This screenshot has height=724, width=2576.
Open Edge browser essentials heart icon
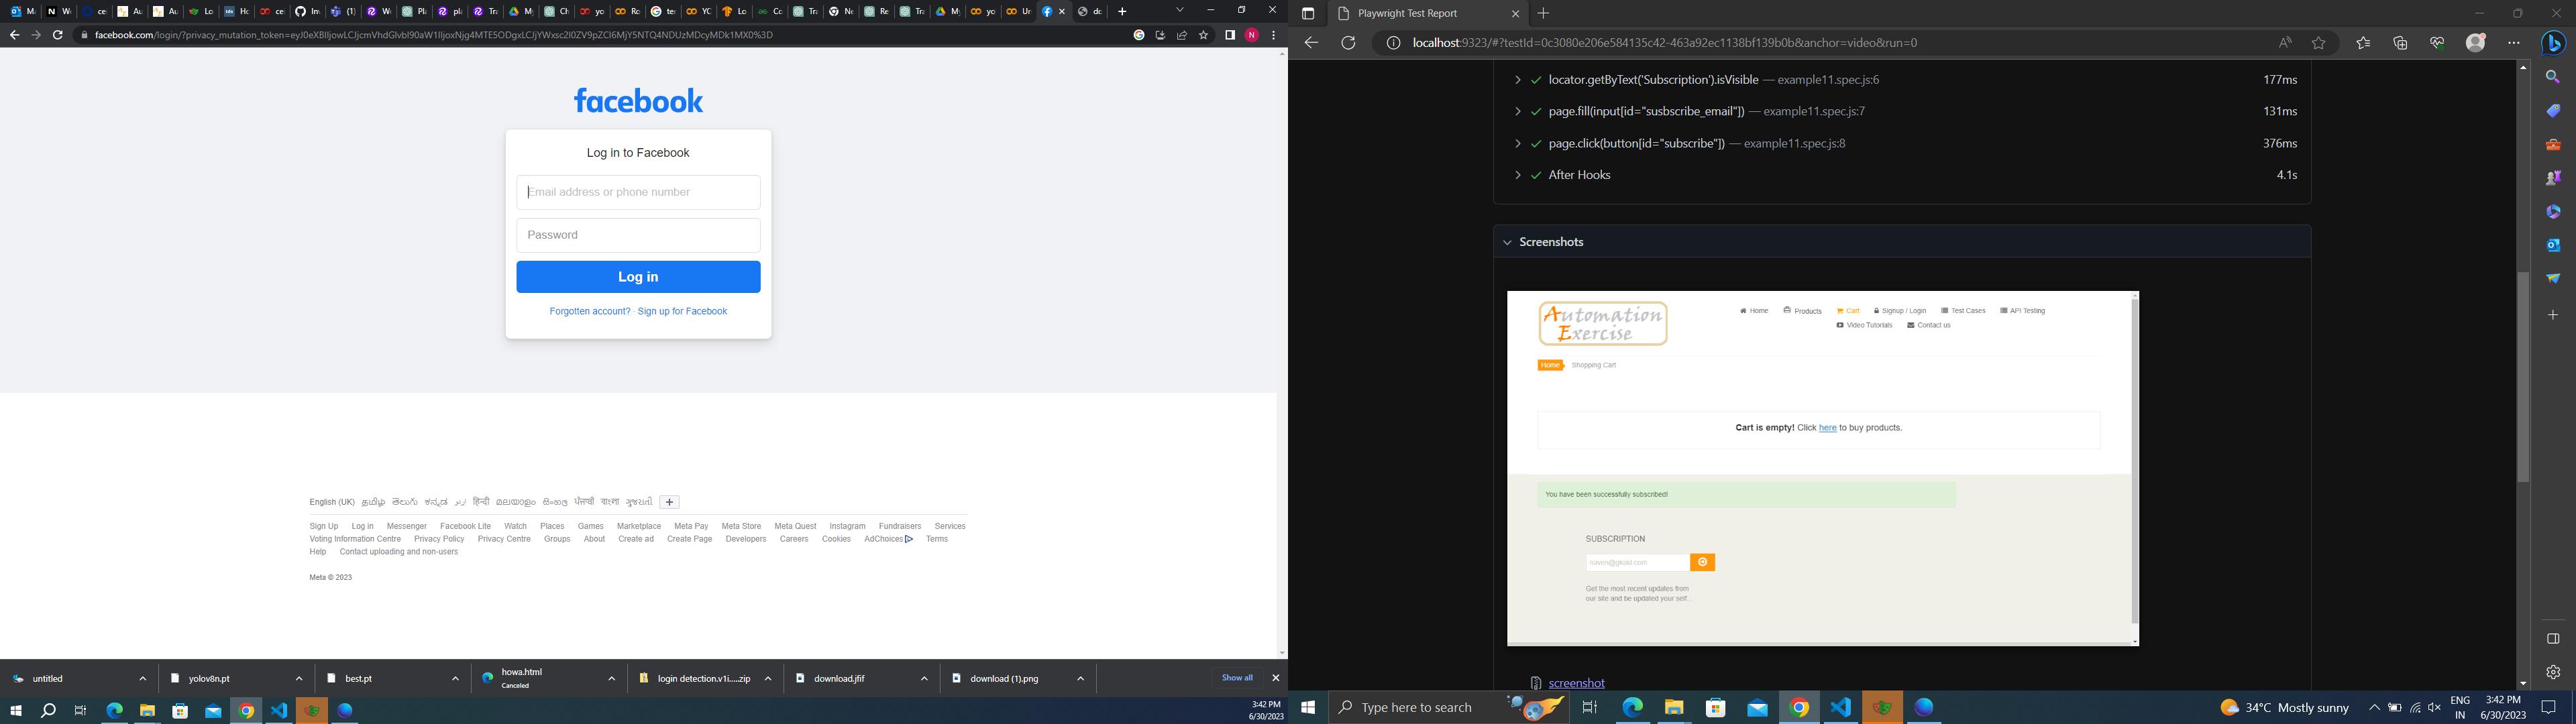pos(2437,43)
